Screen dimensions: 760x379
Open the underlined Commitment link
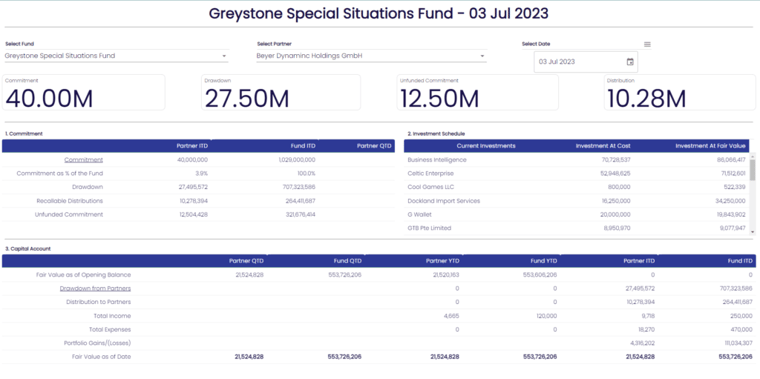pyautogui.click(x=83, y=160)
